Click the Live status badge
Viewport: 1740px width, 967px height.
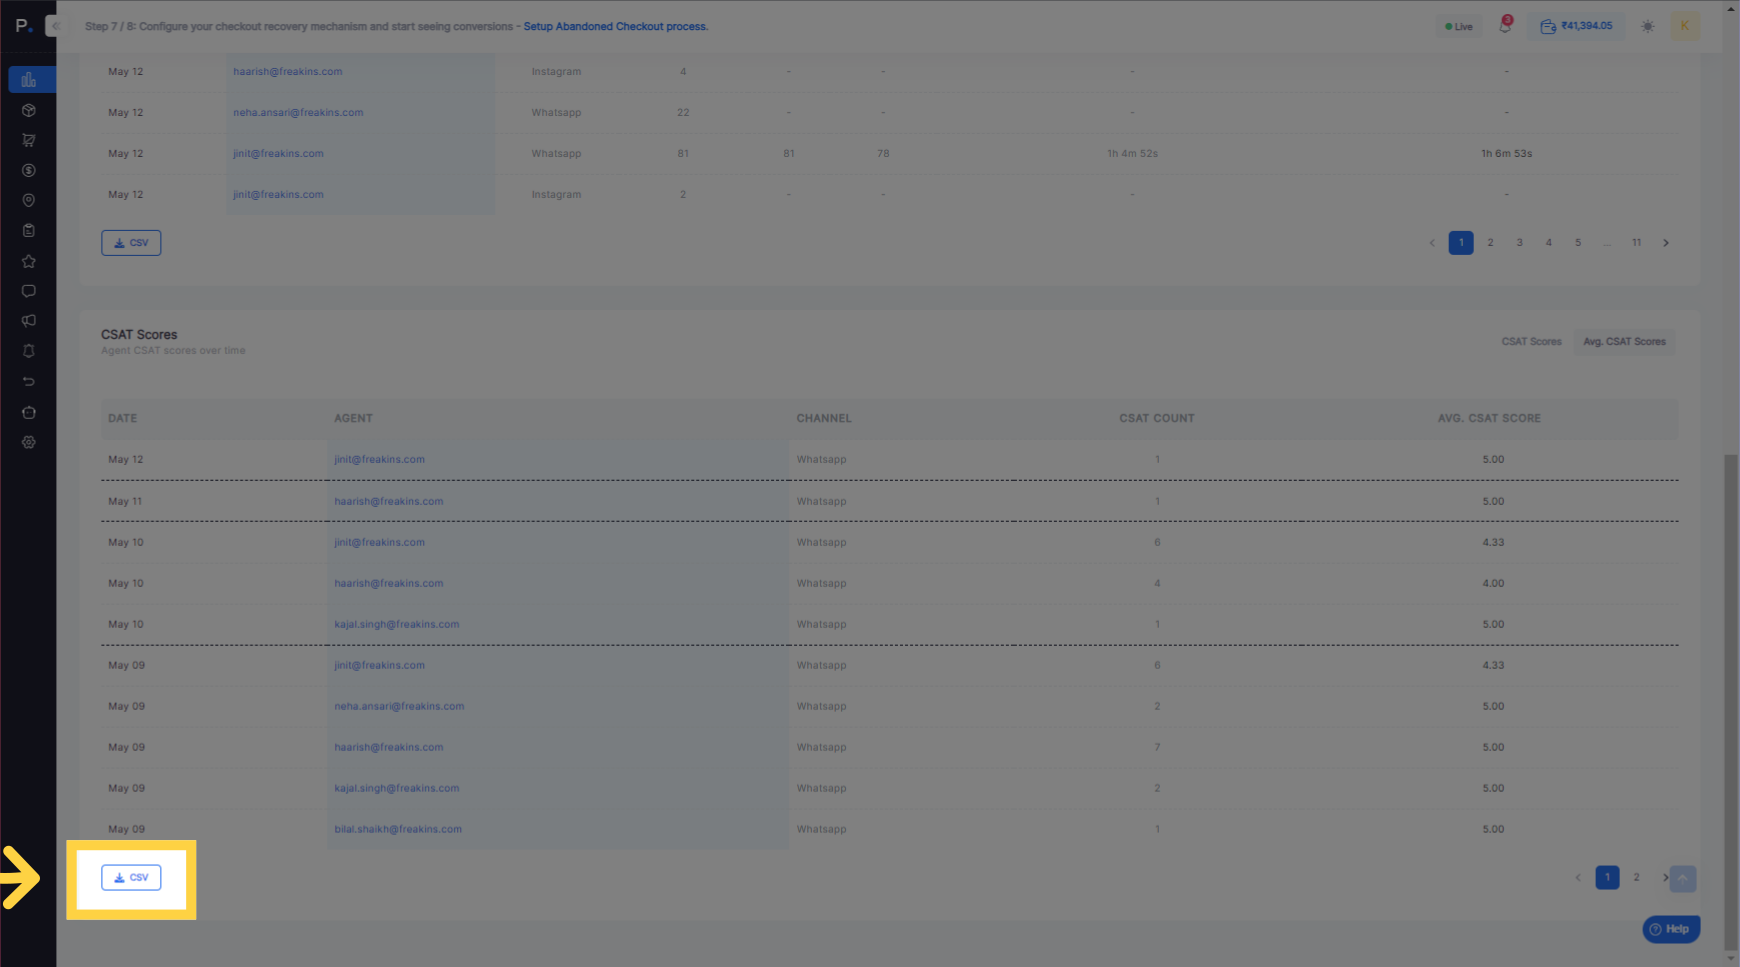tap(1459, 27)
